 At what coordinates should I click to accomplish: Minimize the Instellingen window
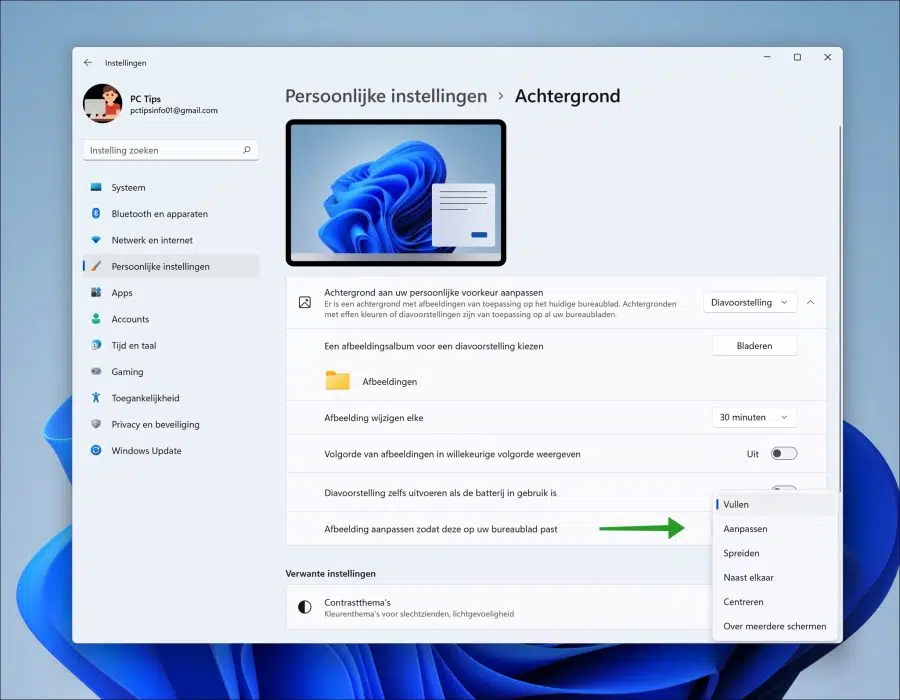coord(767,57)
